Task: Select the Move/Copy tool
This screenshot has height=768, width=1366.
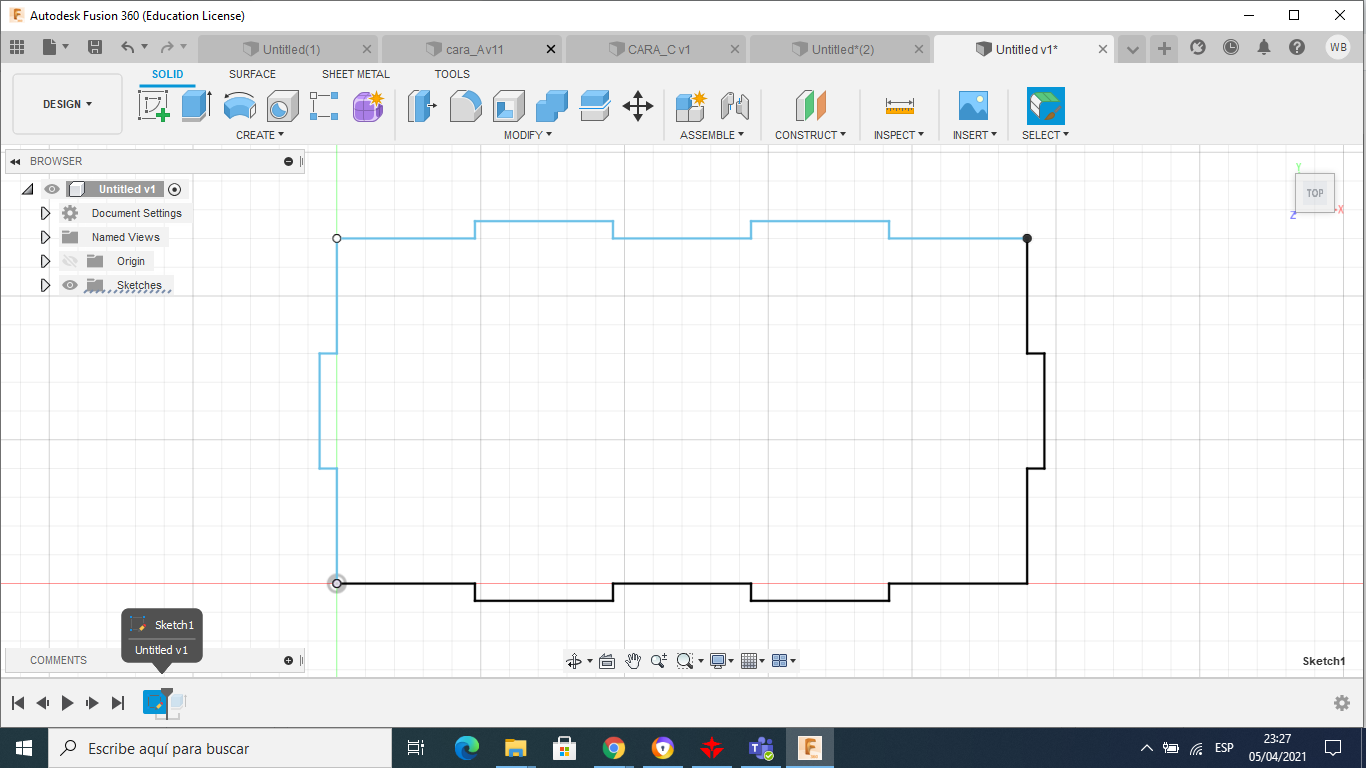Action: coord(638,105)
